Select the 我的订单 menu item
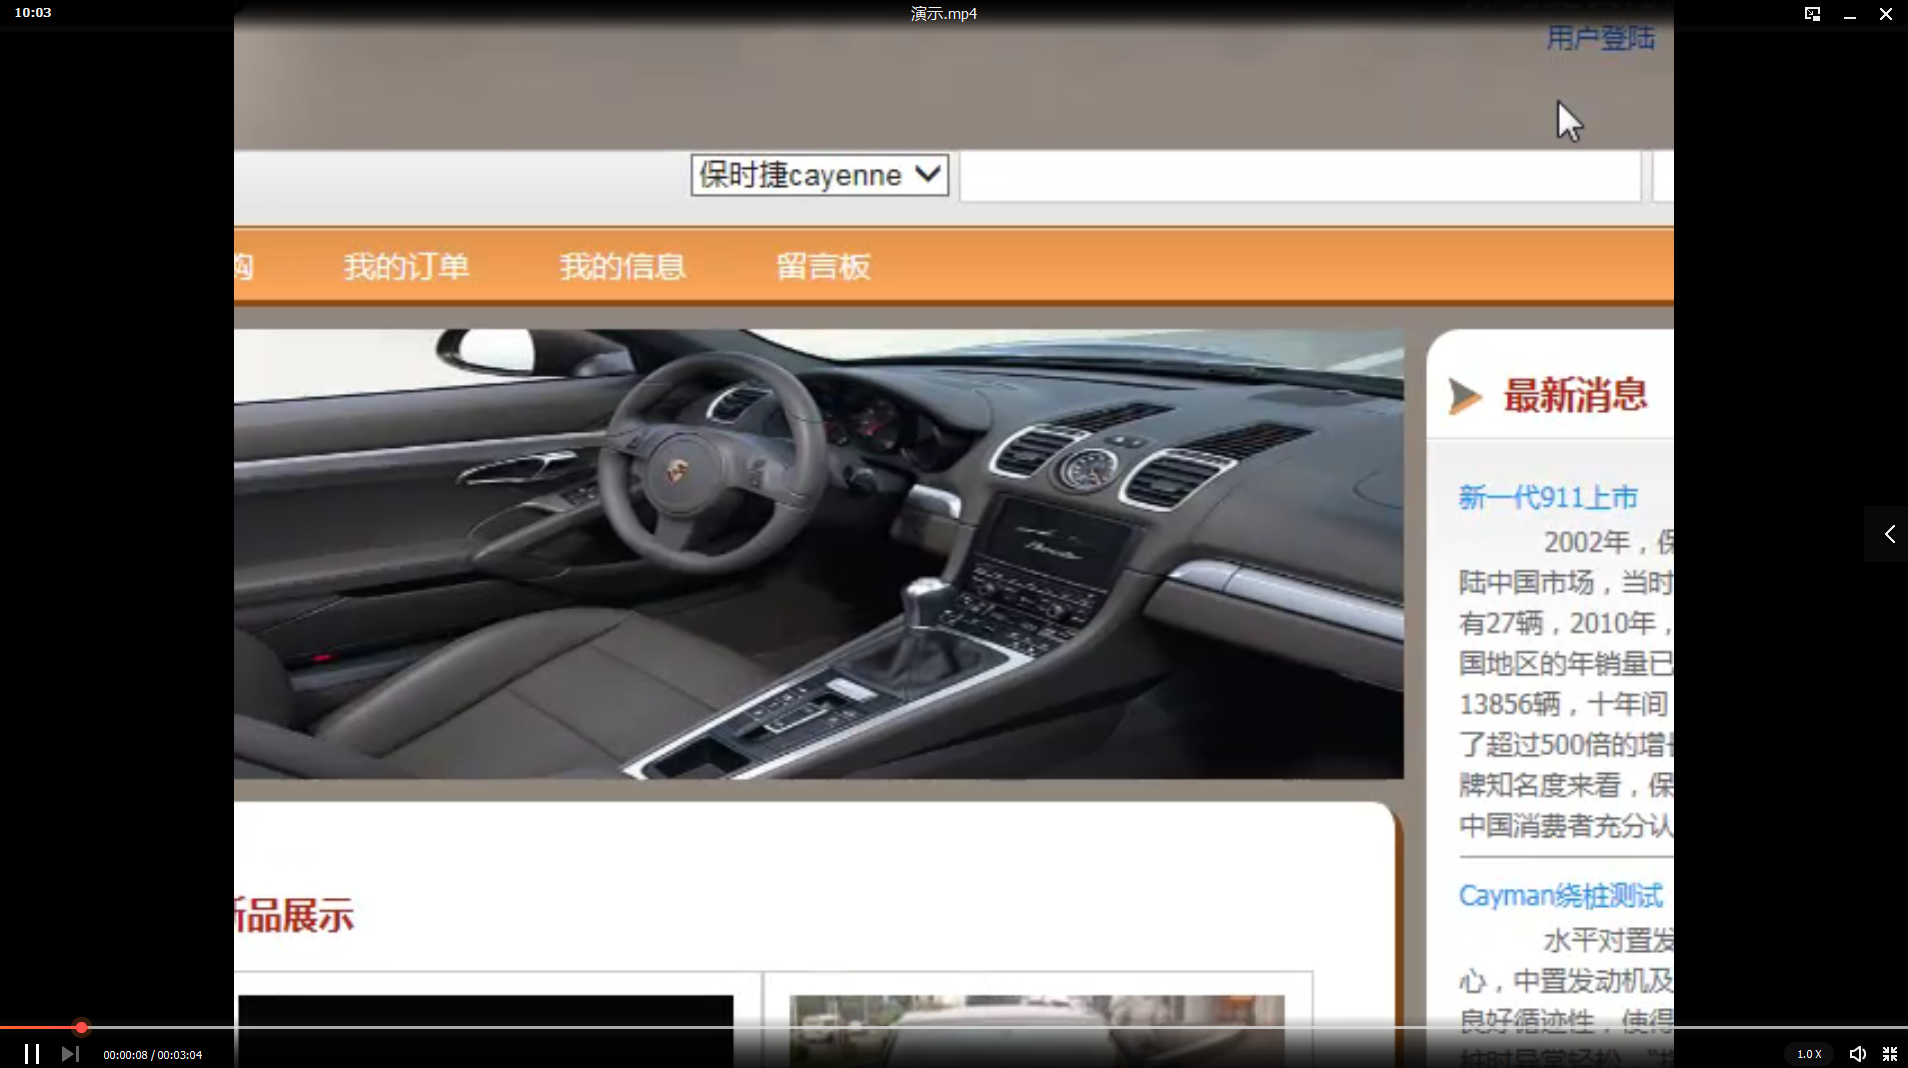 coord(406,266)
